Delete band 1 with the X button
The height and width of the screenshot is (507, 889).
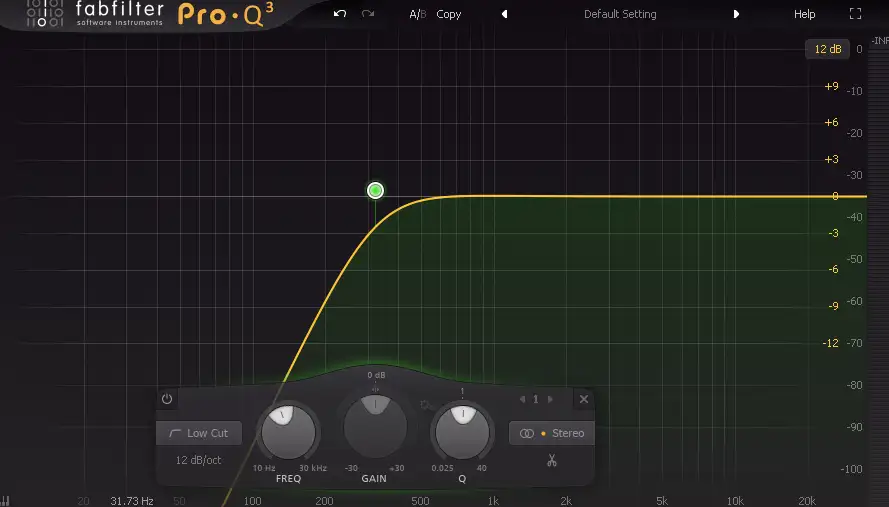(584, 399)
